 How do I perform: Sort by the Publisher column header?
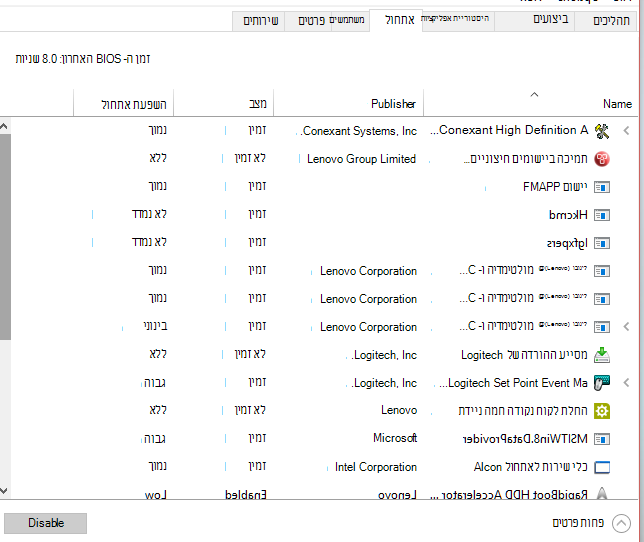pyautogui.click(x=393, y=104)
